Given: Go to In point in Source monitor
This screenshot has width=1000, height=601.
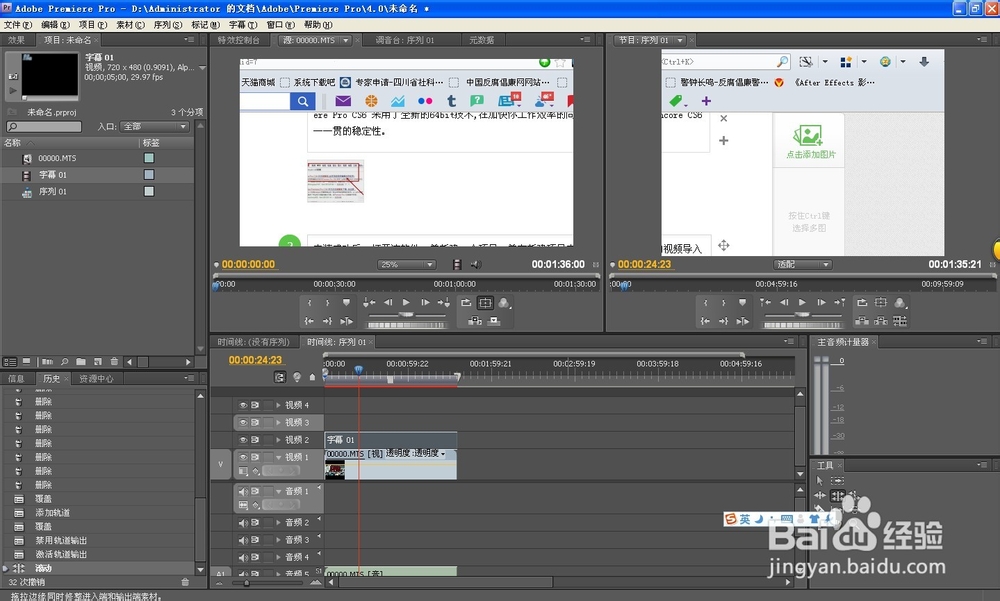Looking at the screenshot, I should (309, 321).
